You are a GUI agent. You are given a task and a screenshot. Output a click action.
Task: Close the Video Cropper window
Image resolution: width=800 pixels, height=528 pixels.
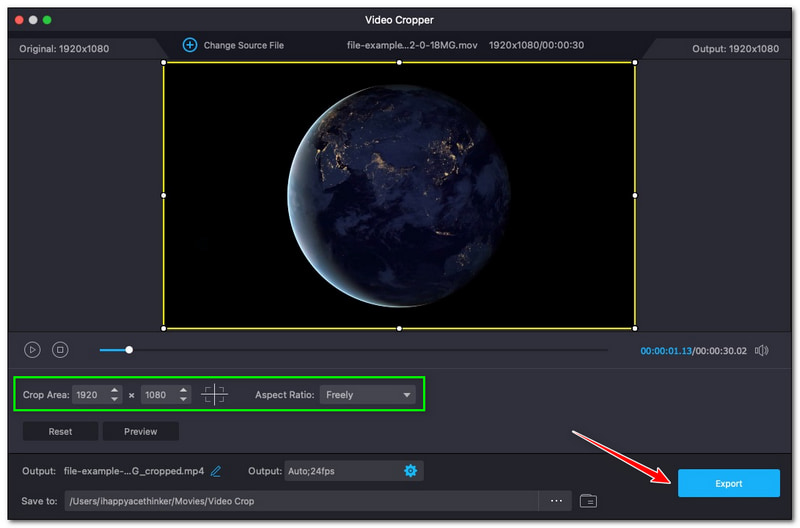[x=19, y=20]
